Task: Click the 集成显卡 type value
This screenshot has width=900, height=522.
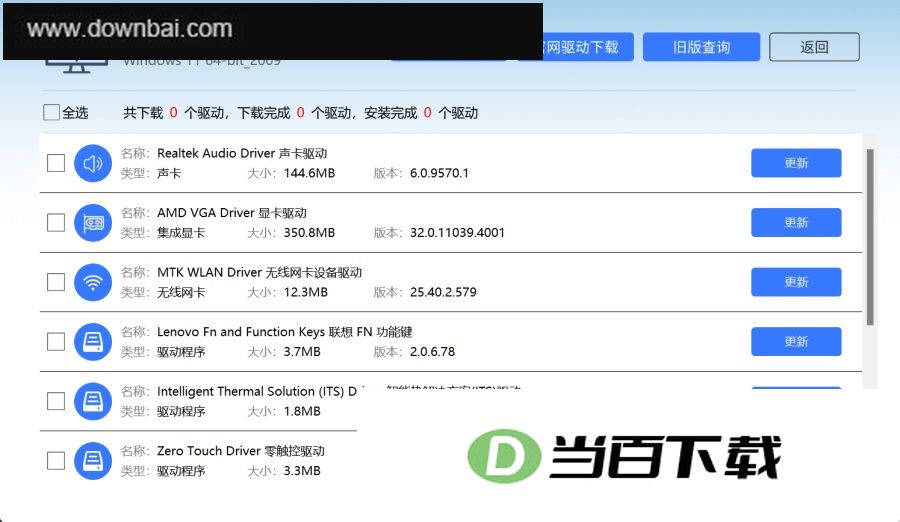Action: click(181, 233)
